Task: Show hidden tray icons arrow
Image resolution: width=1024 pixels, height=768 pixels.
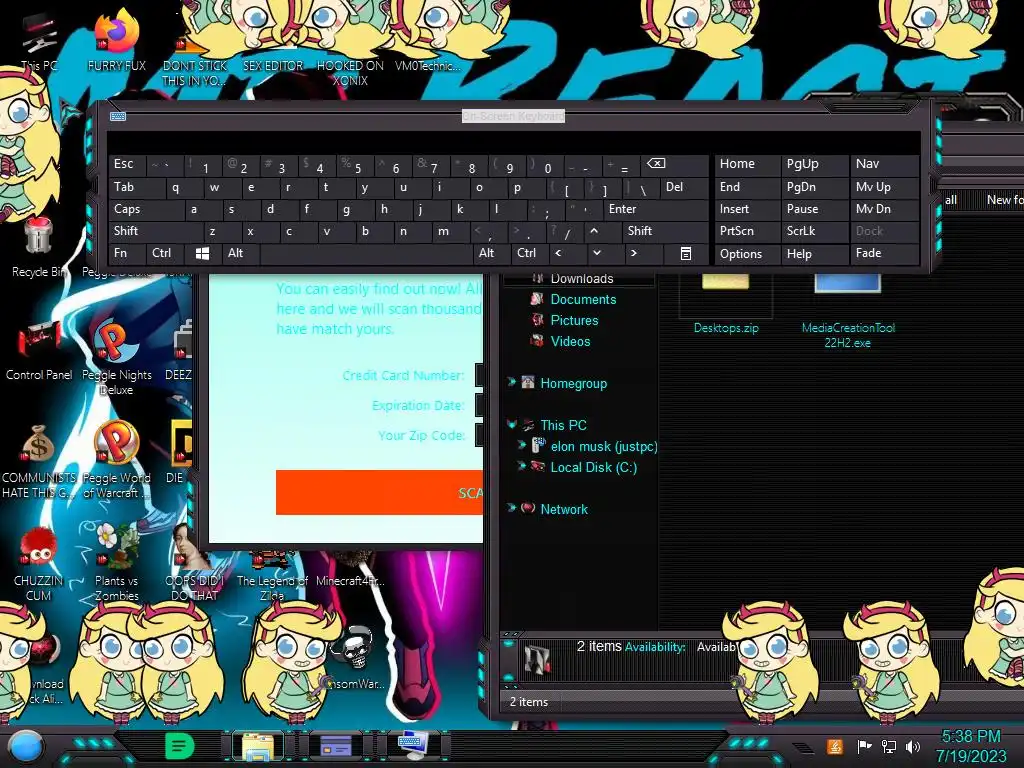Action: [803, 747]
